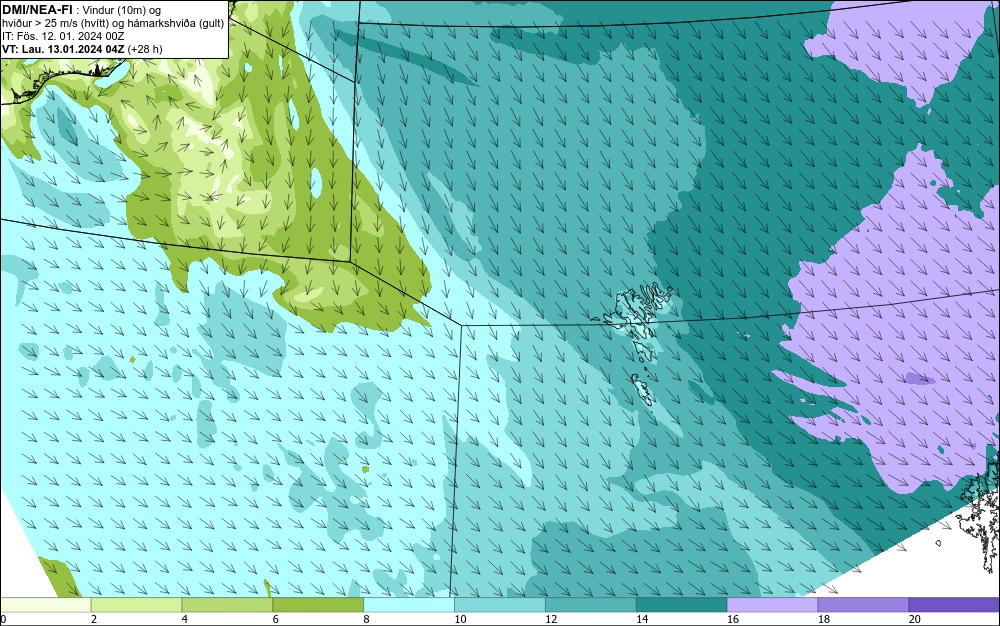Click the legend scale label "2"
1000x626 pixels.
click(x=94, y=619)
